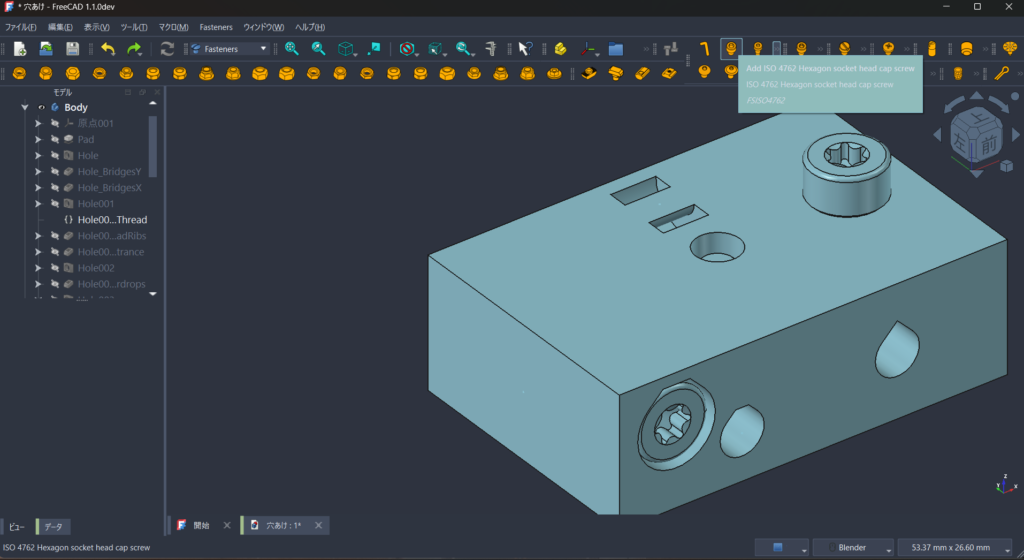
Task: Toggle visibility of Hole feature
Action: (x=55, y=155)
